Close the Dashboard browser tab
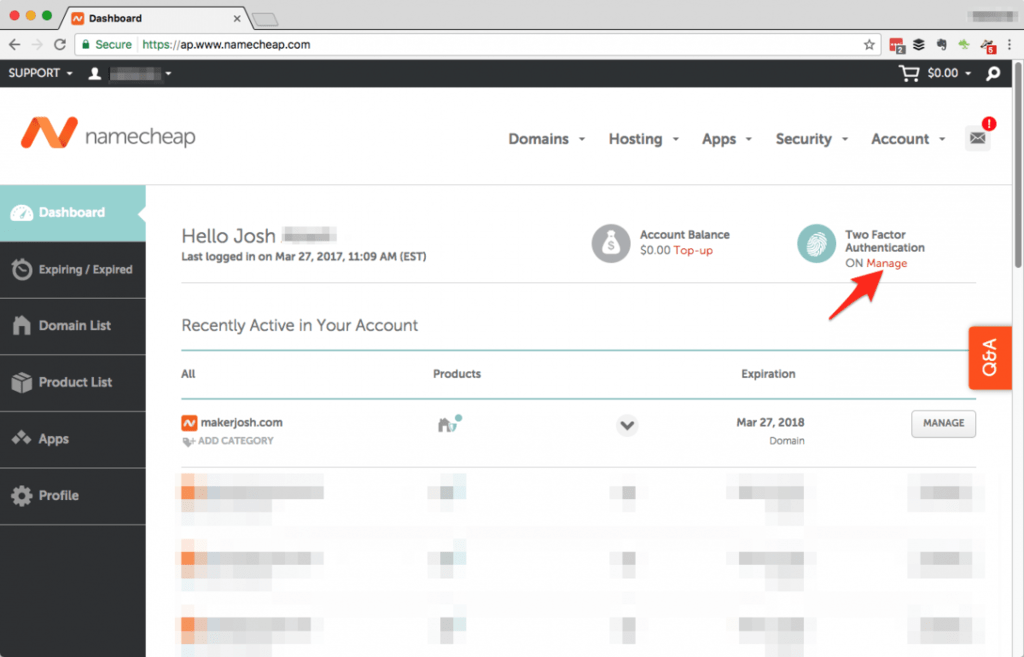This screenshot has width=1024, height=657. (237, 18)
